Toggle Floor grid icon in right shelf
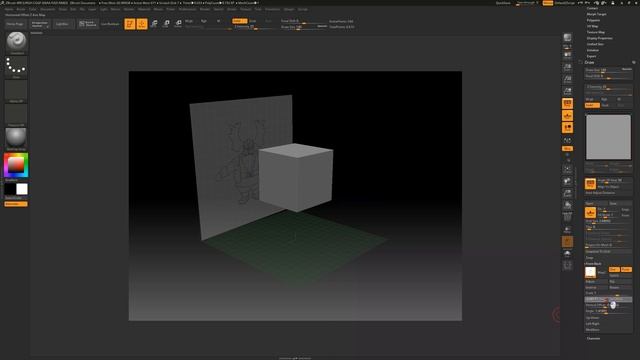This screenshot has height=360, width=640. [567, 116]
